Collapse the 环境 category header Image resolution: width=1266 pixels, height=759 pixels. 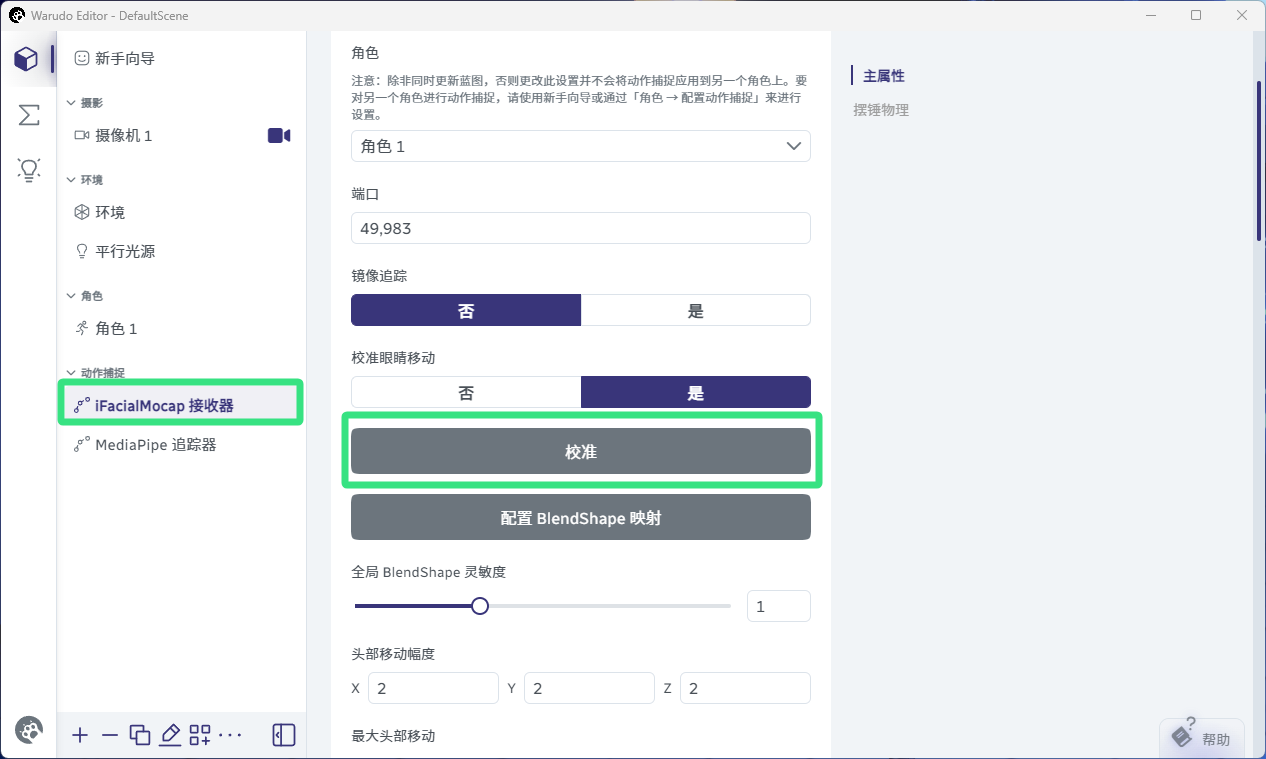[84, 180]
